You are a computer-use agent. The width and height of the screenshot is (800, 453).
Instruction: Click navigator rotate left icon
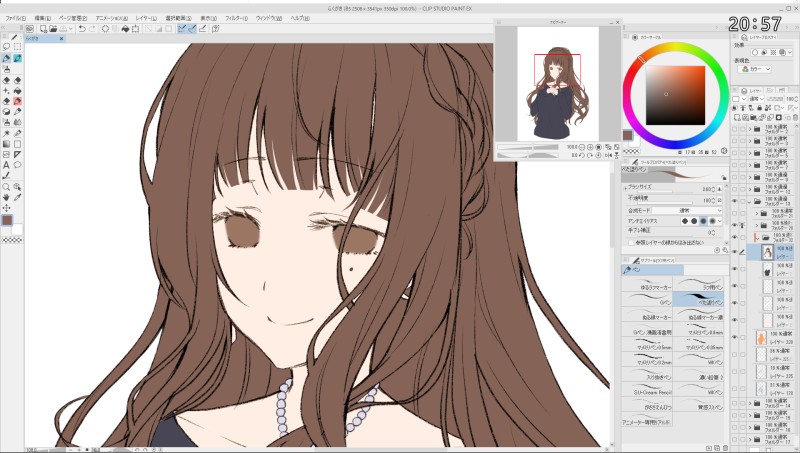(x=582, y=155)
